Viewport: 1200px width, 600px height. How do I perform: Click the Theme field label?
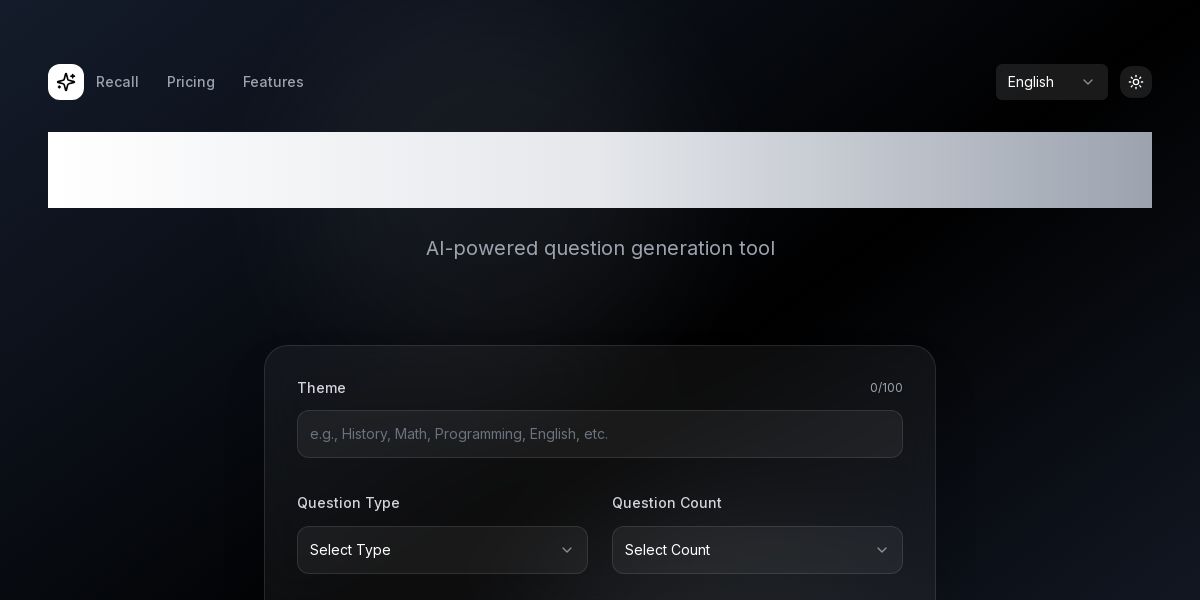tap(321, 388)
